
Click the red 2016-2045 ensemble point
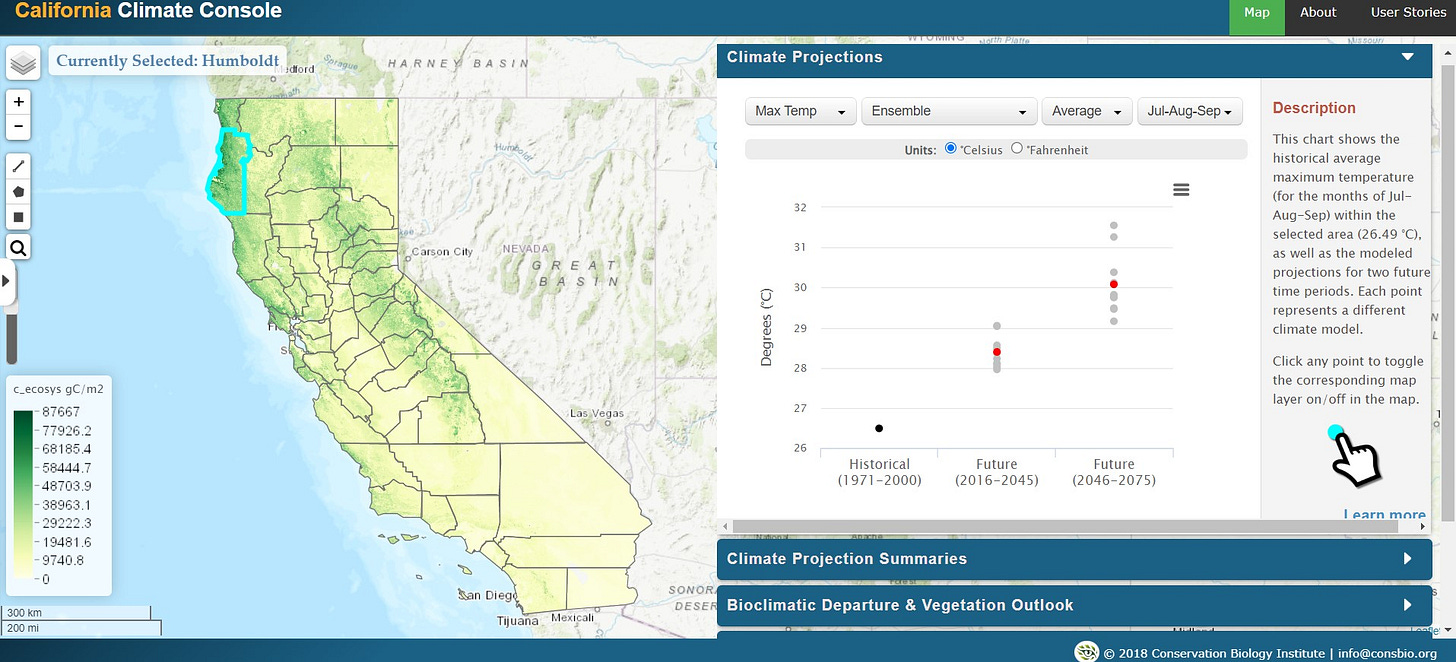(996, 352)
